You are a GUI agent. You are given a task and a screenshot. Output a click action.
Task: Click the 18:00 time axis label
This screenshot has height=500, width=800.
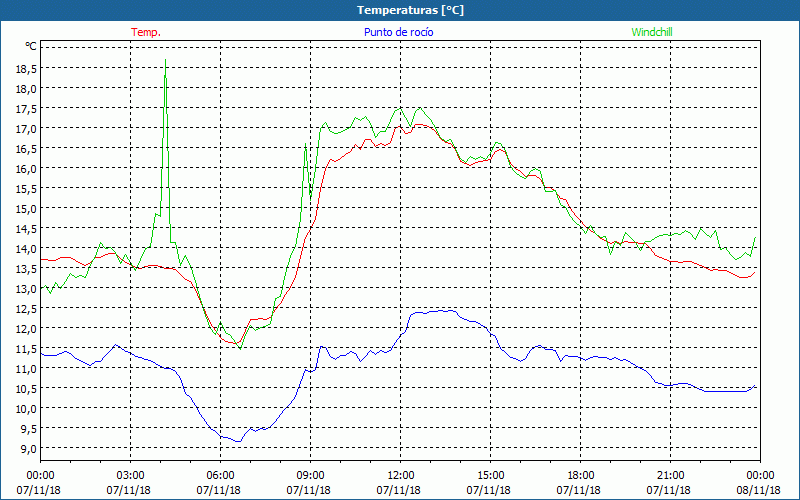tap(581, 476)
